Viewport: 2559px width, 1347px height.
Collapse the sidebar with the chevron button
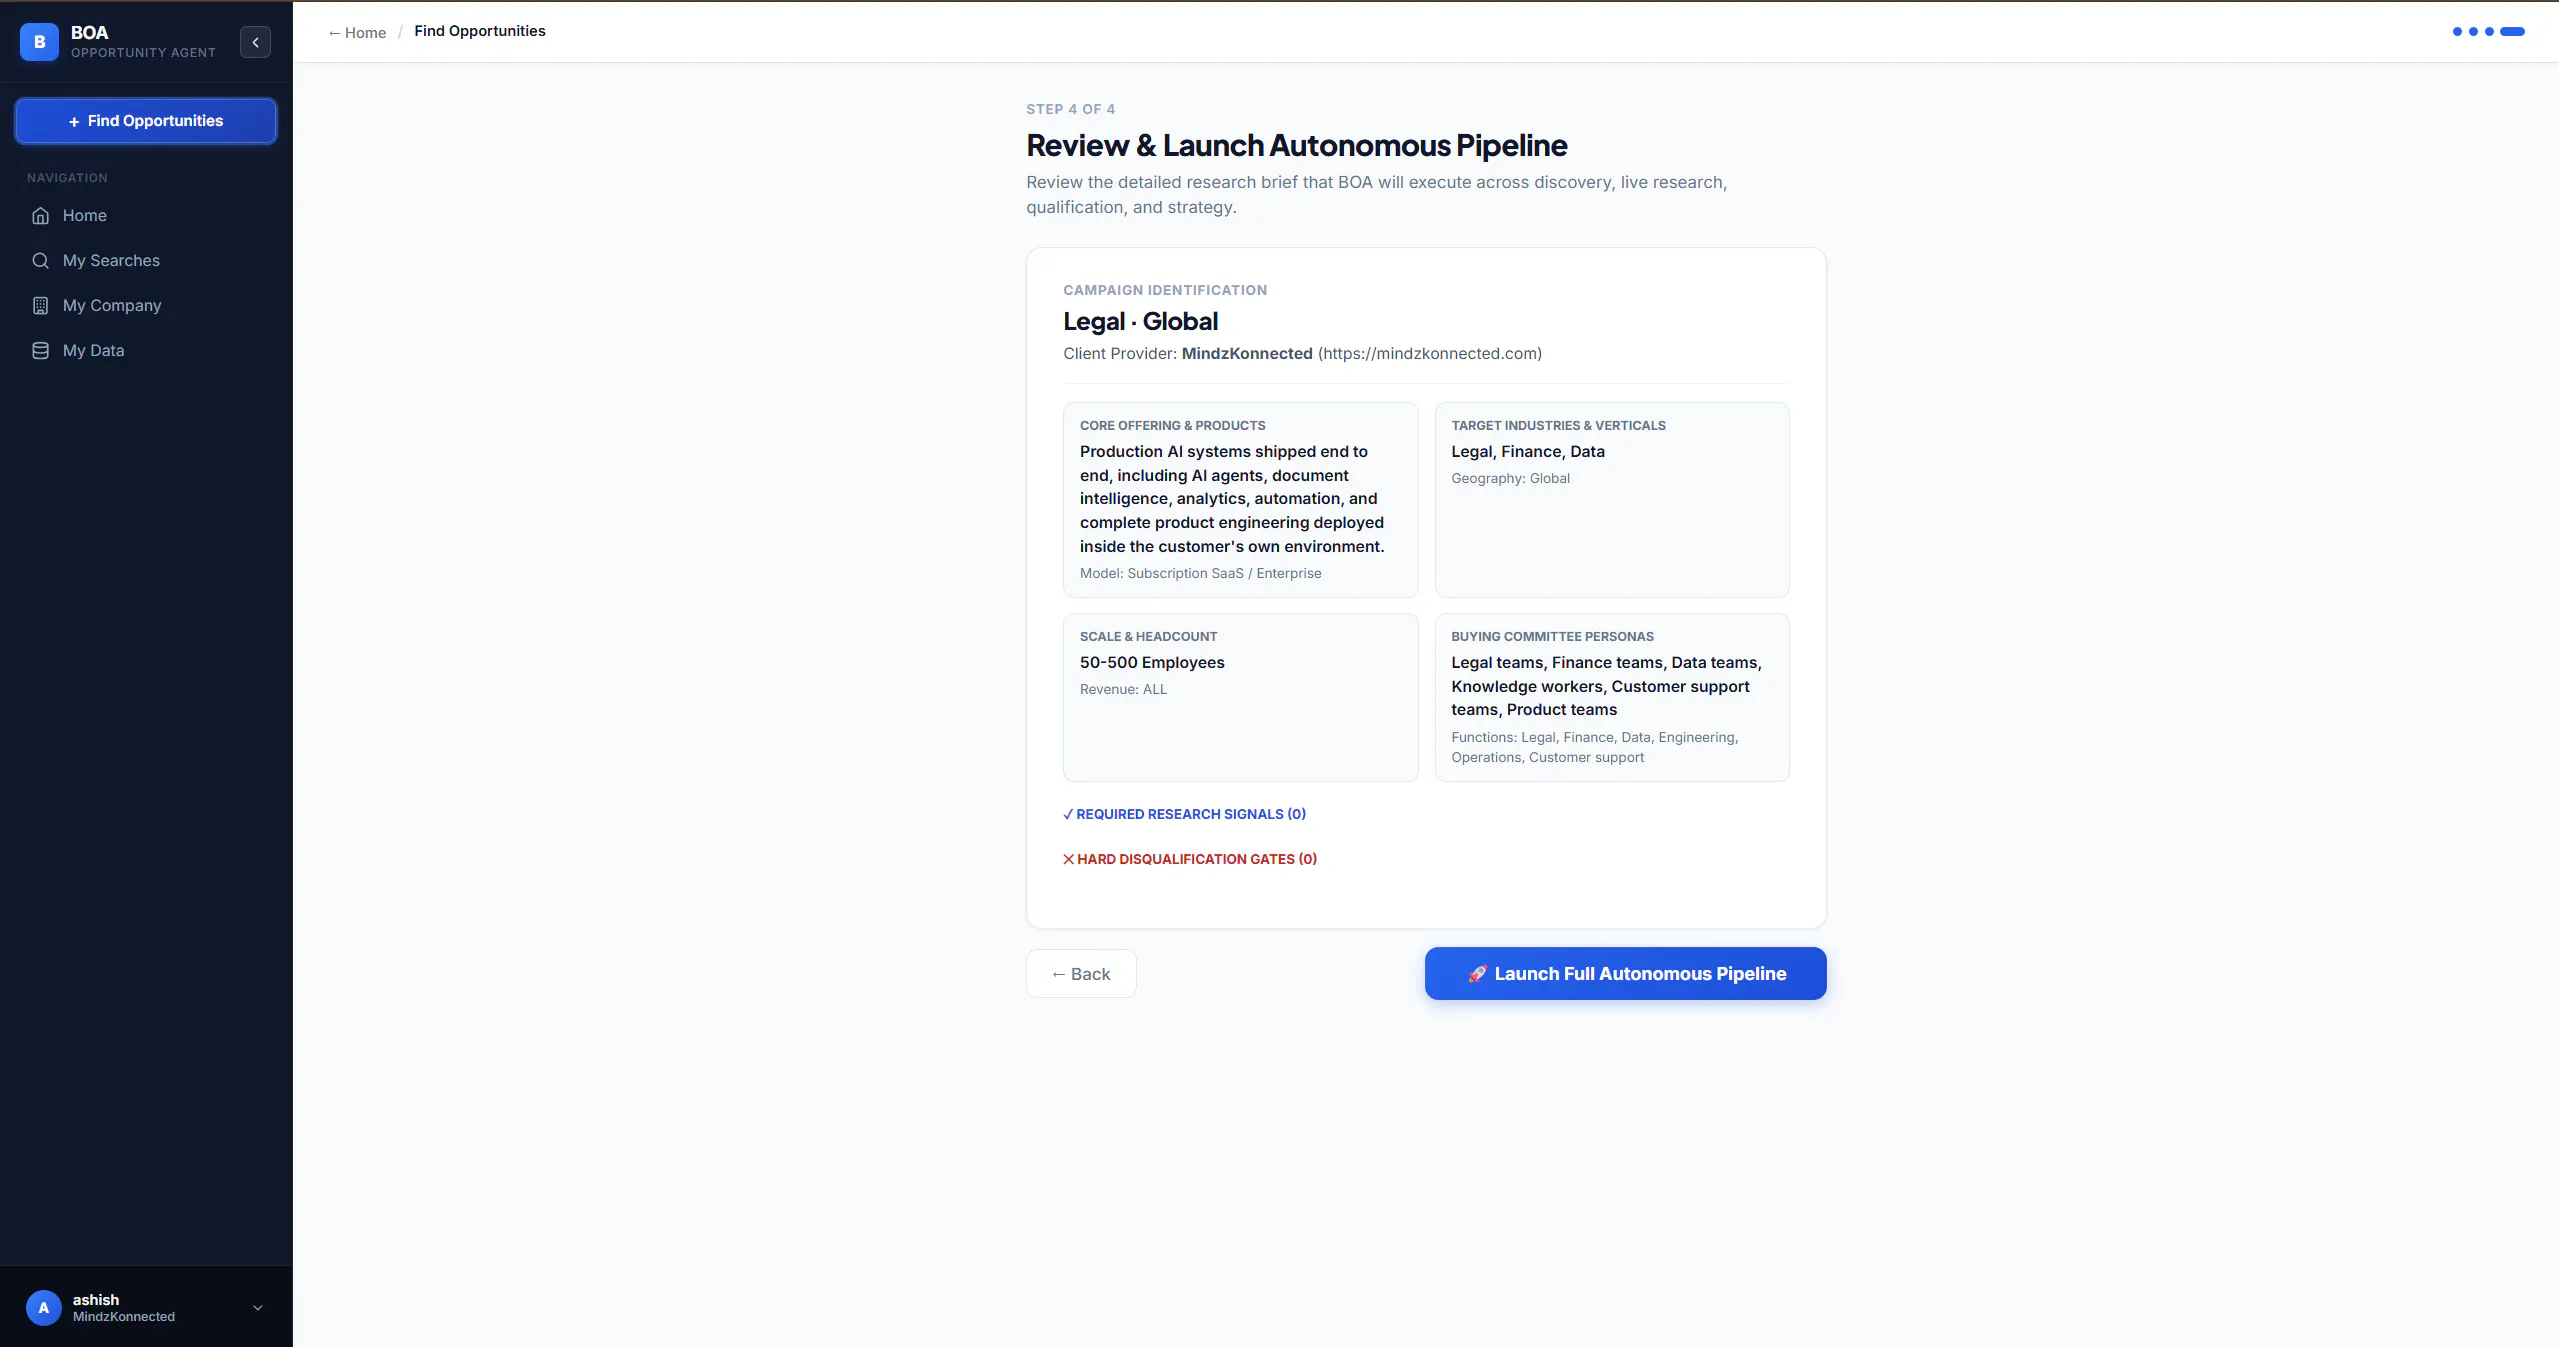point(255,42)
